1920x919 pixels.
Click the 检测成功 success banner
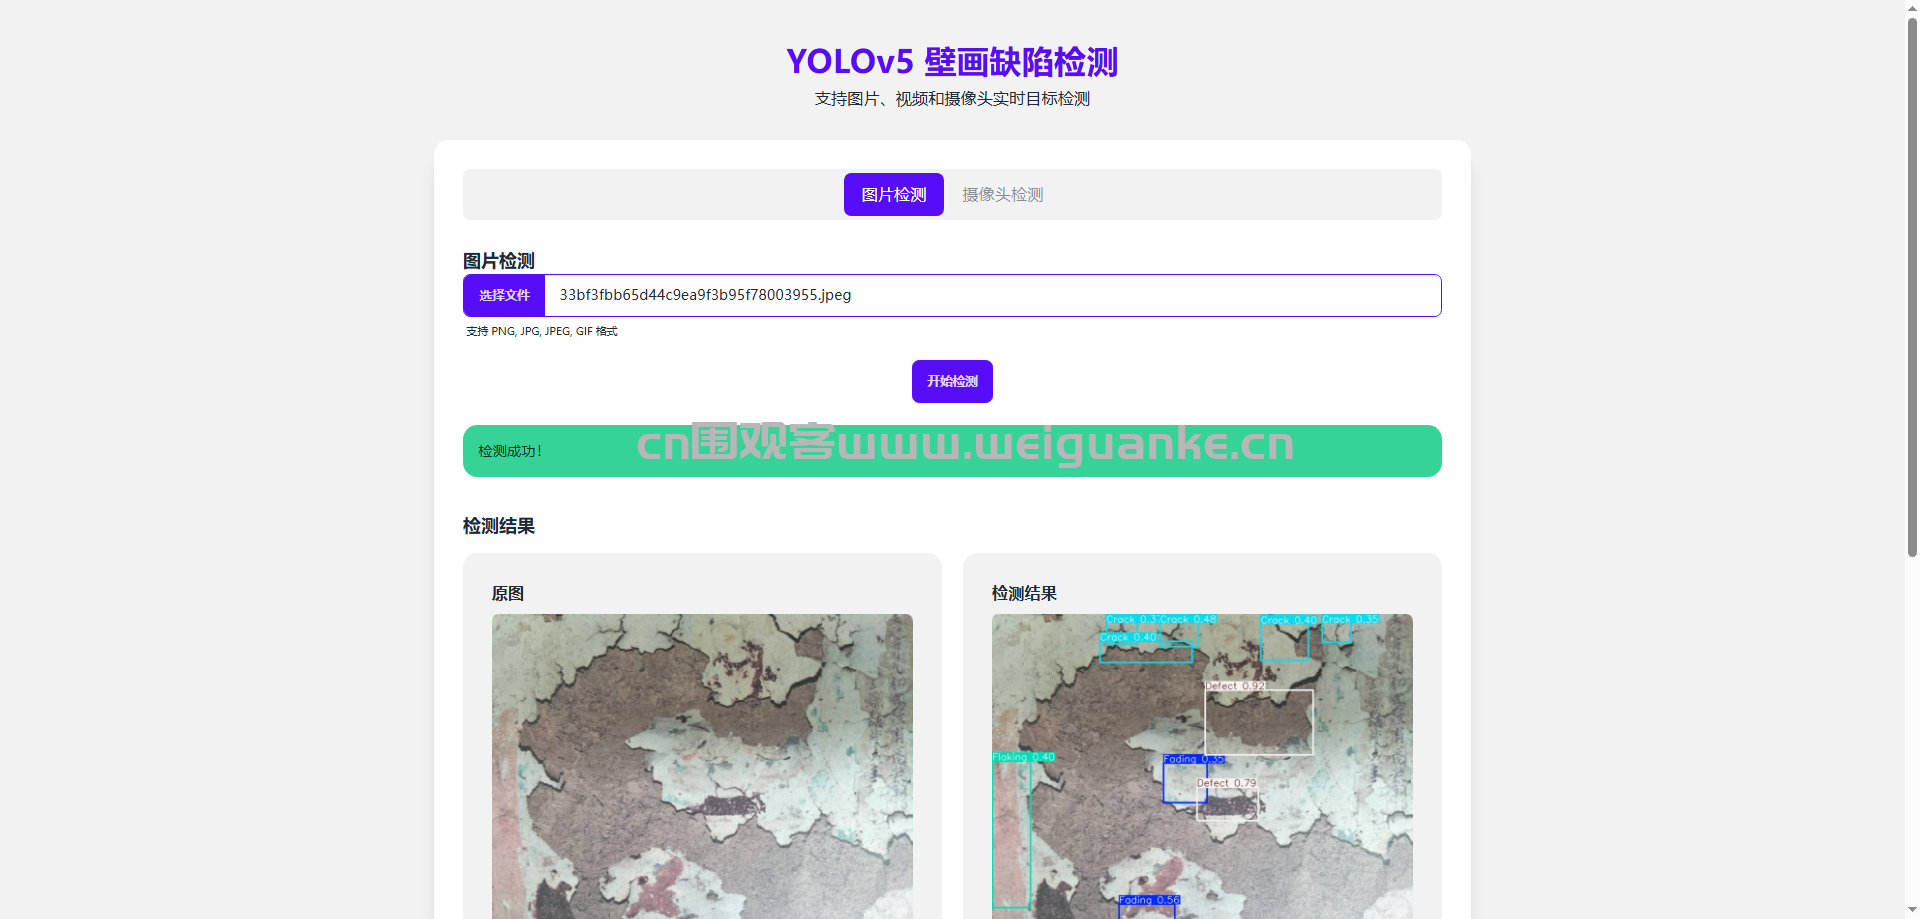click(951, 451)
